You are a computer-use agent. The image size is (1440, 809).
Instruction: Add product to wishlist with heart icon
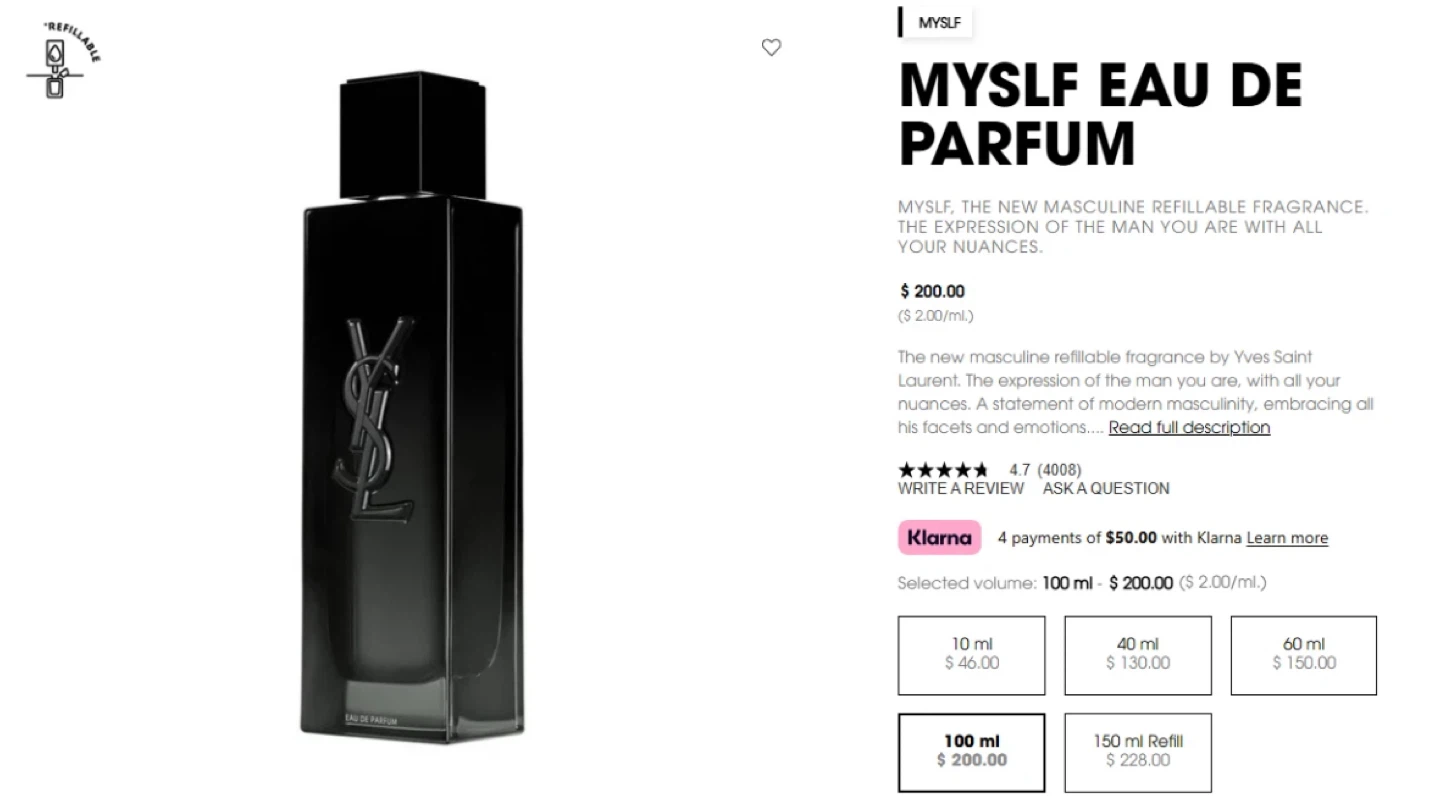(x=771, y=47)
